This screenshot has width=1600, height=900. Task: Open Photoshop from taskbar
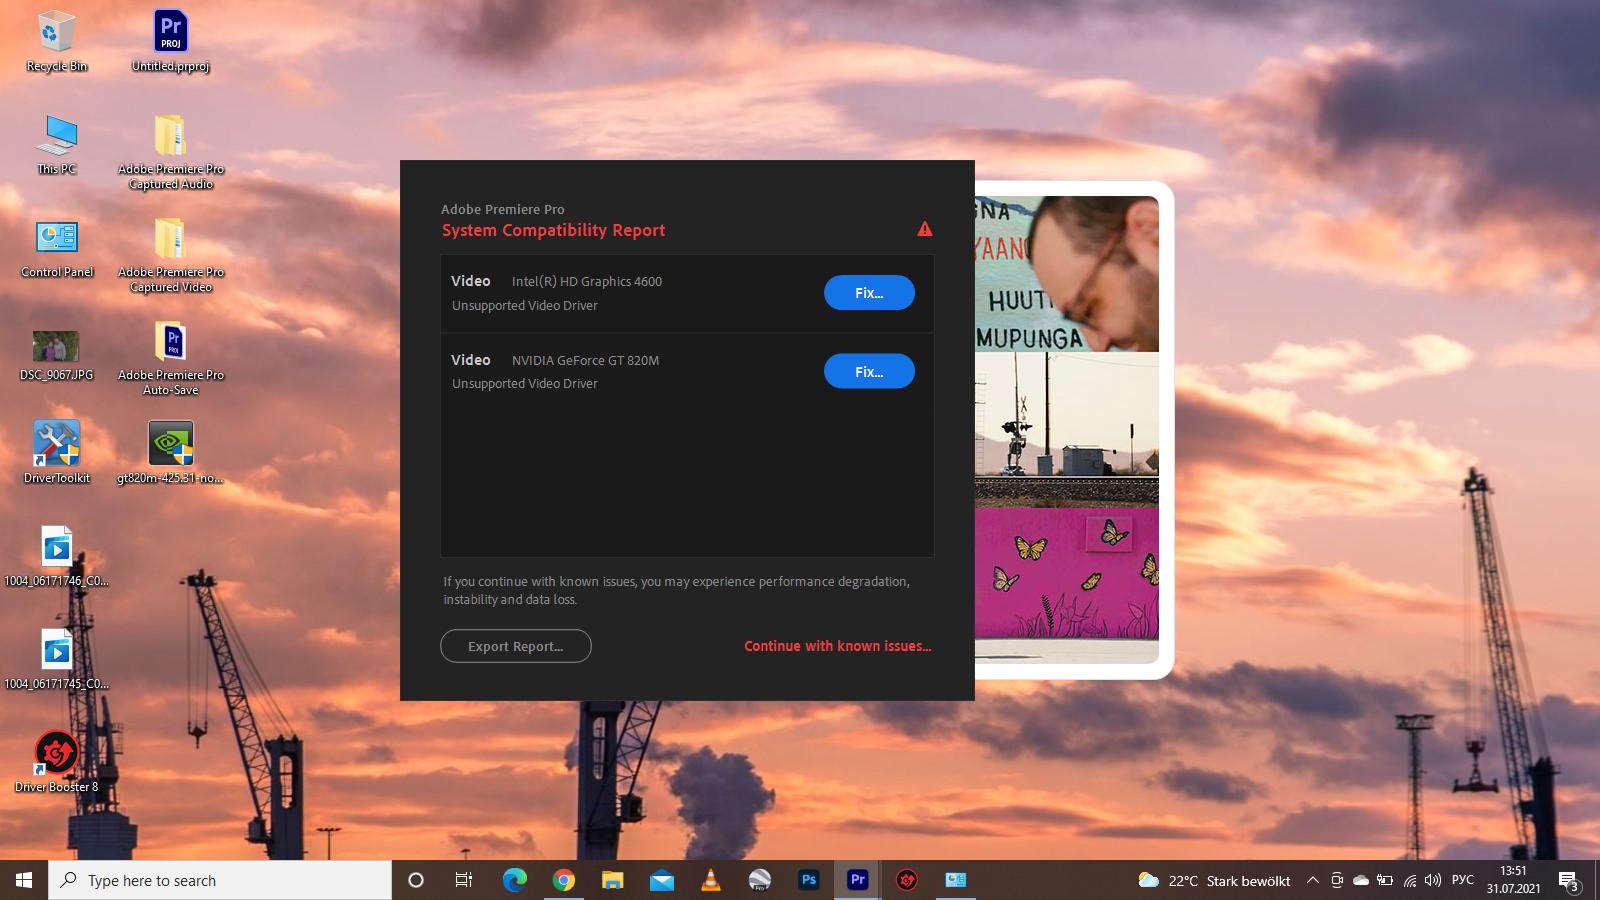point(809,880)
